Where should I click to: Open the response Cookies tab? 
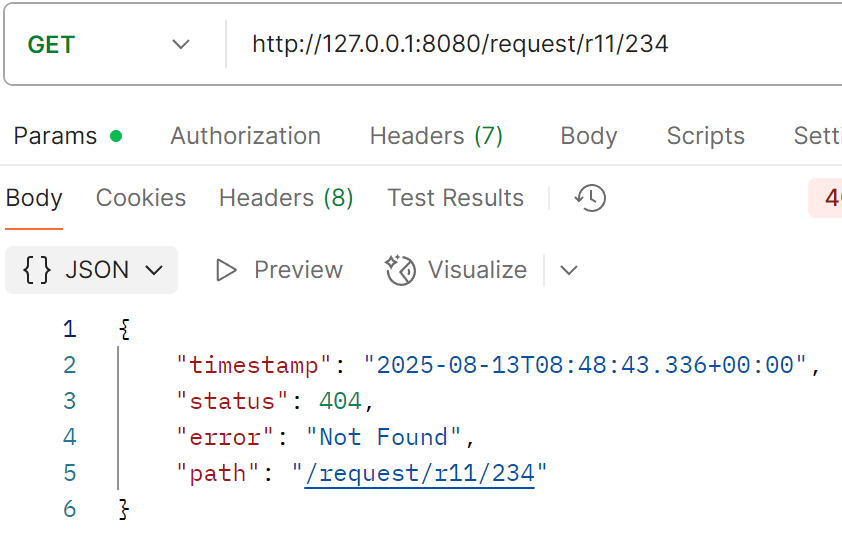(141, 198)
